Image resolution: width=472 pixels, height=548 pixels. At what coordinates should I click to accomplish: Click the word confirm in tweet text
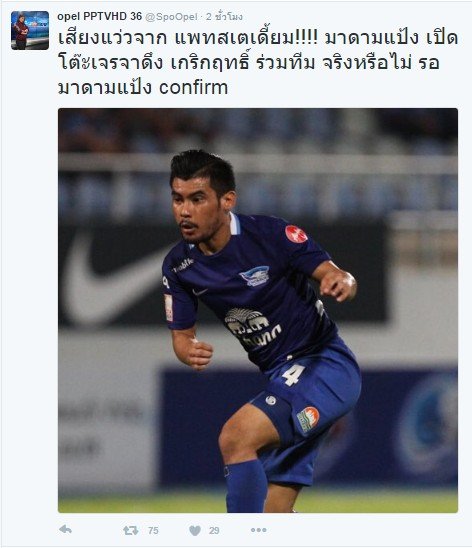click(x=194, y=87)
